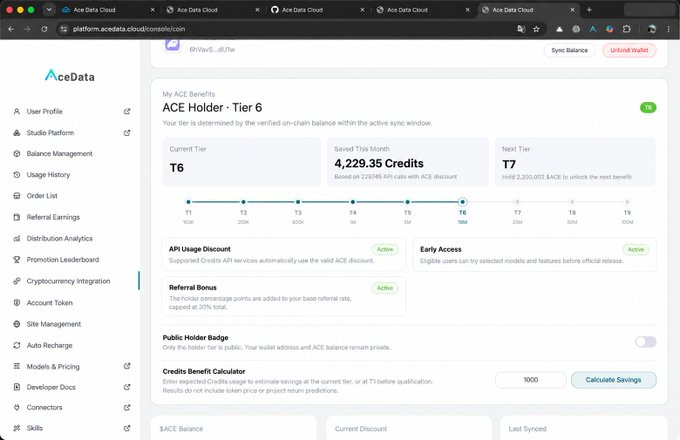Click the T3 tier marker on progress bar
Image resolution: width=680 pixels, height=440 pixels.
coord(298,202)
